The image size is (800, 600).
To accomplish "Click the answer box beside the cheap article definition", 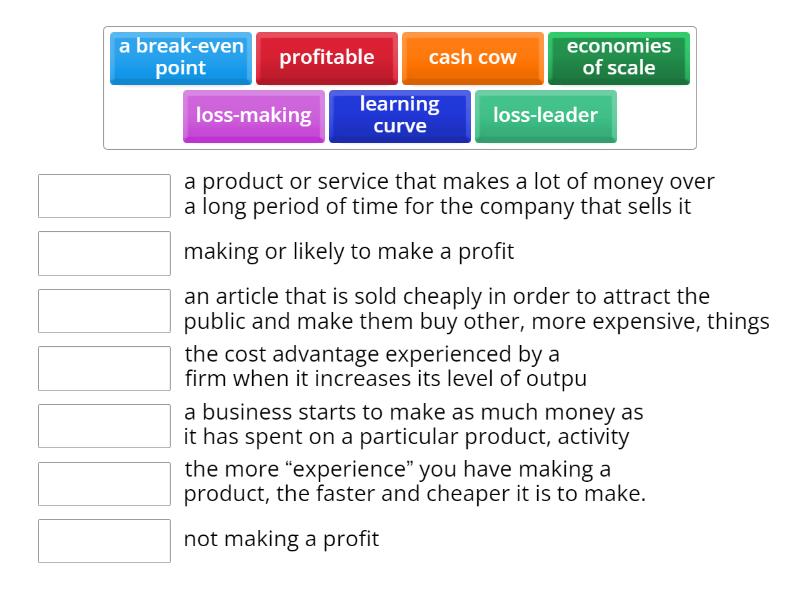I will [104, 310].
